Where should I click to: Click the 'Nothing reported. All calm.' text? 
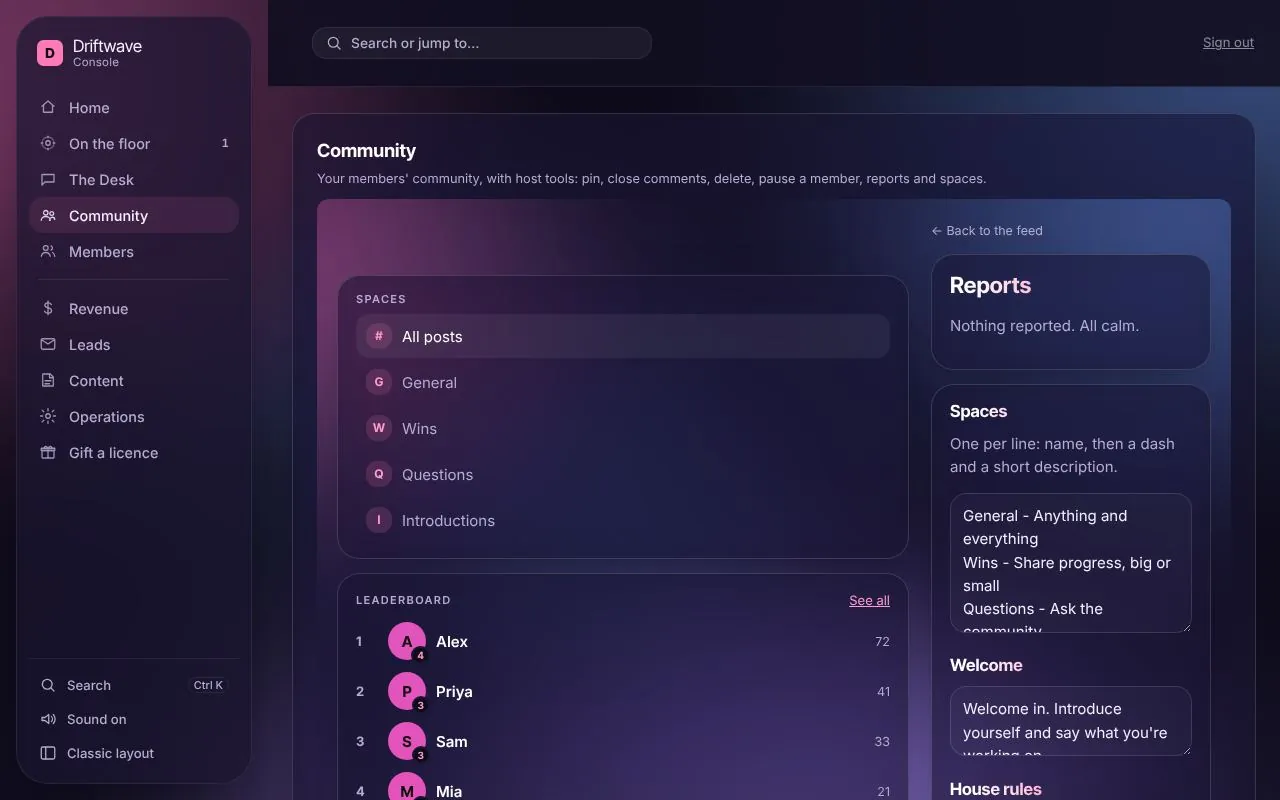[1044, 325]
